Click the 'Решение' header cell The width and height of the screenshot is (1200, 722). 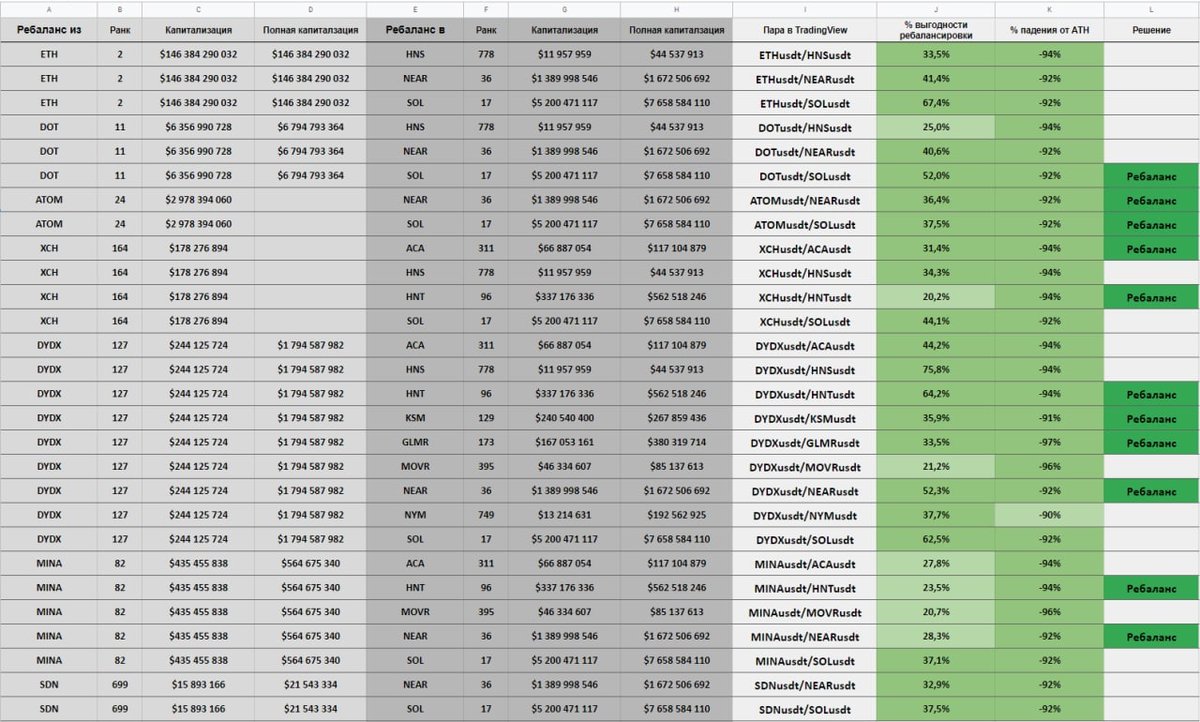point(1151,31)
